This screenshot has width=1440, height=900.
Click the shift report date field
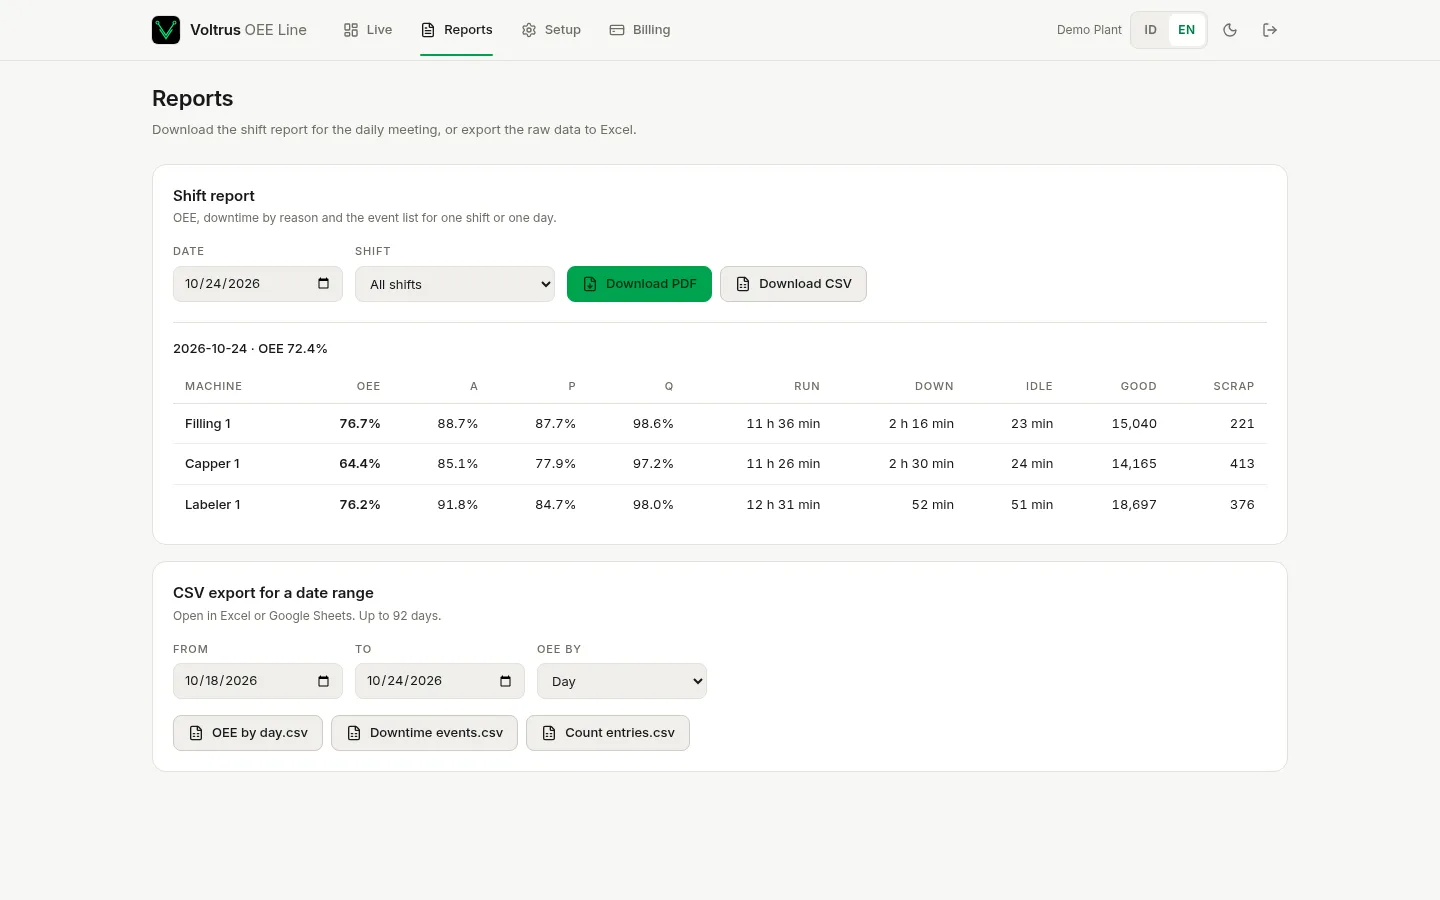pos(258,284)
